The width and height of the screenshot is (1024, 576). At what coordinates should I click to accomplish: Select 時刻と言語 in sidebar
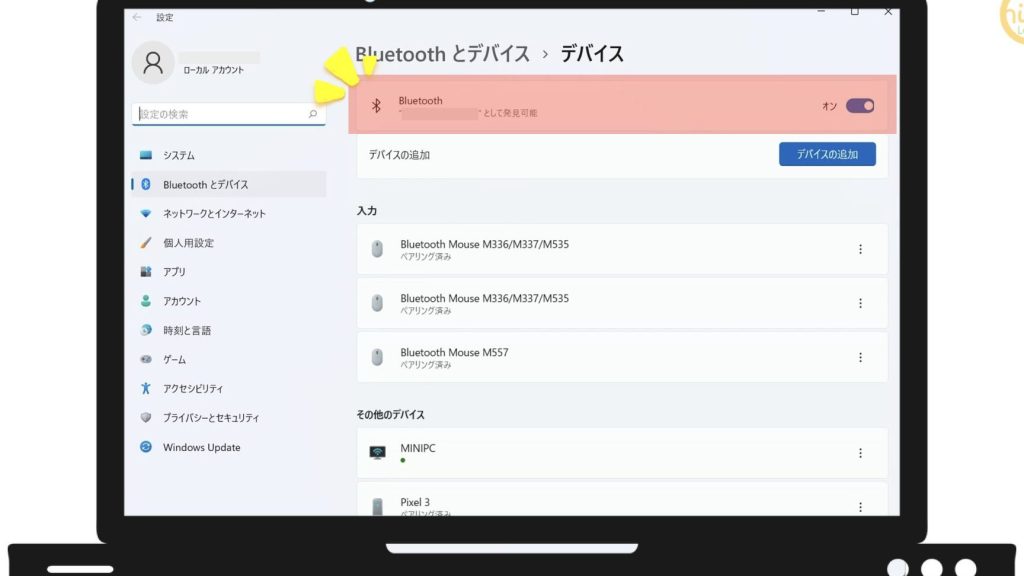click(x=229, y=330)
